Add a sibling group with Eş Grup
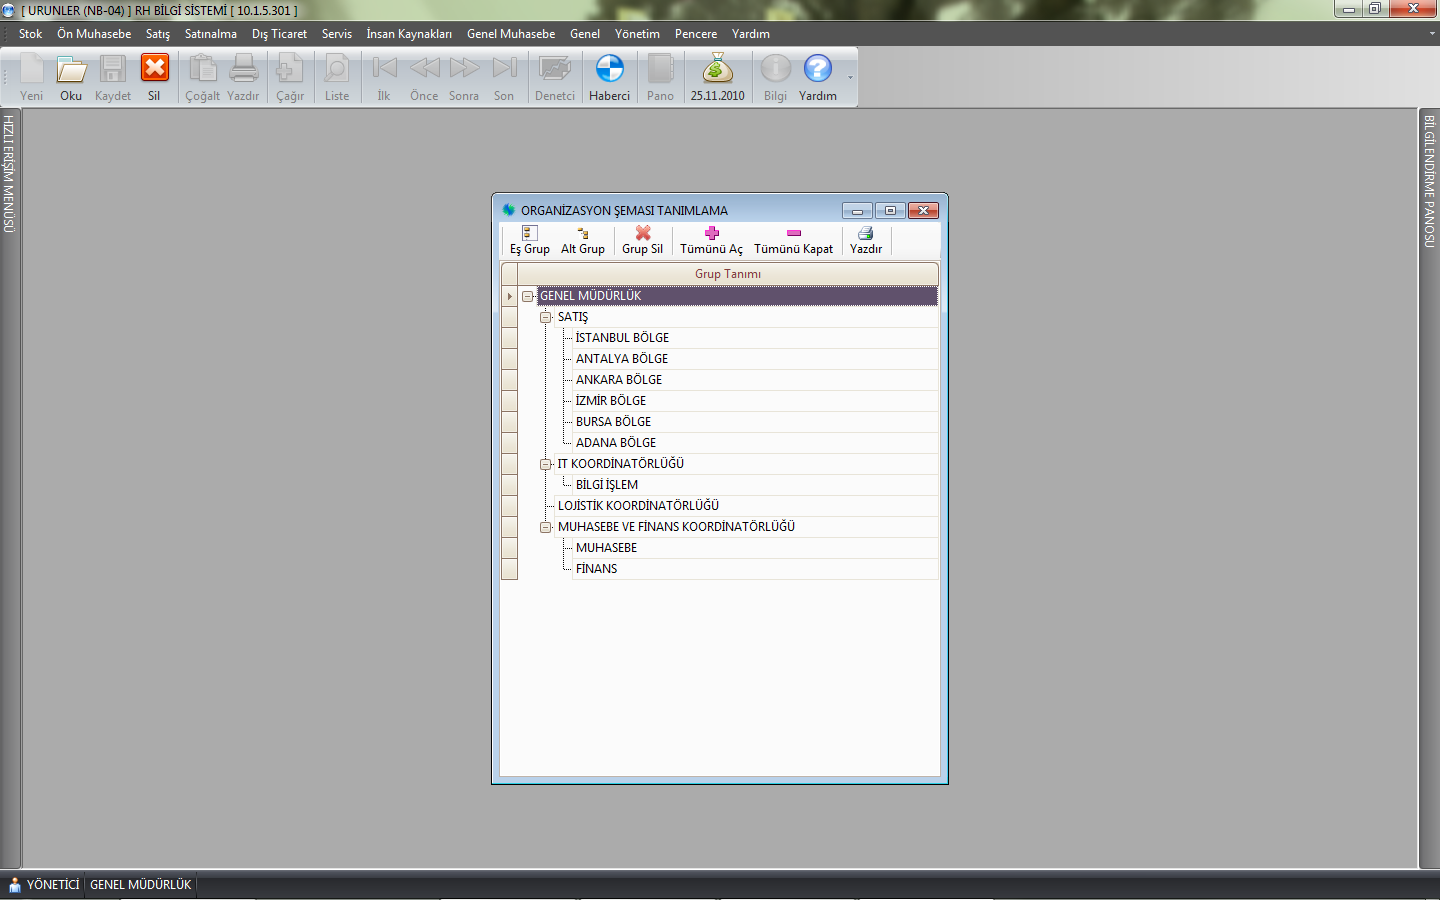 click(x=529, y=240)
